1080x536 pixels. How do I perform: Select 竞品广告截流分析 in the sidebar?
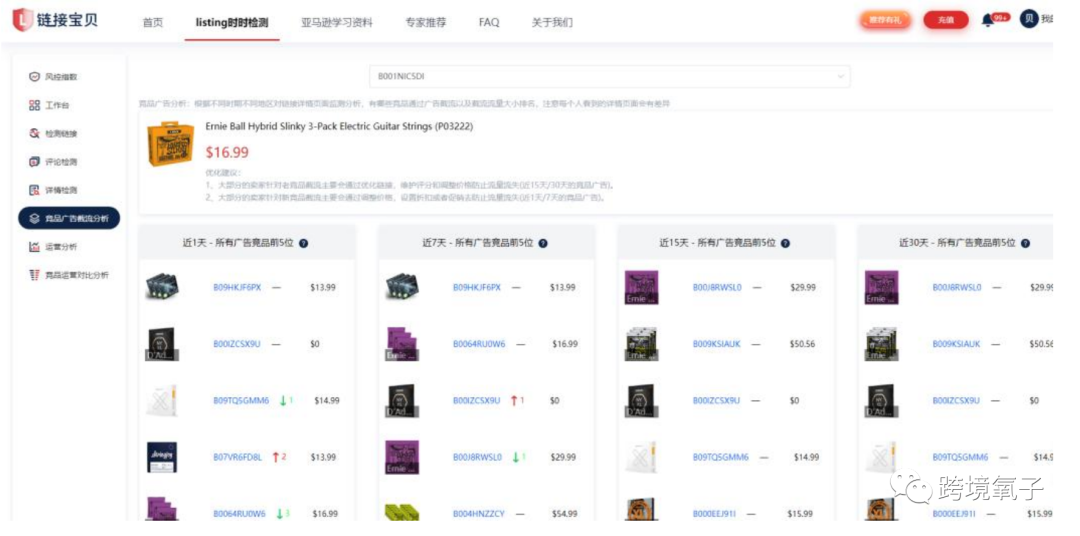tap(69, 218)
